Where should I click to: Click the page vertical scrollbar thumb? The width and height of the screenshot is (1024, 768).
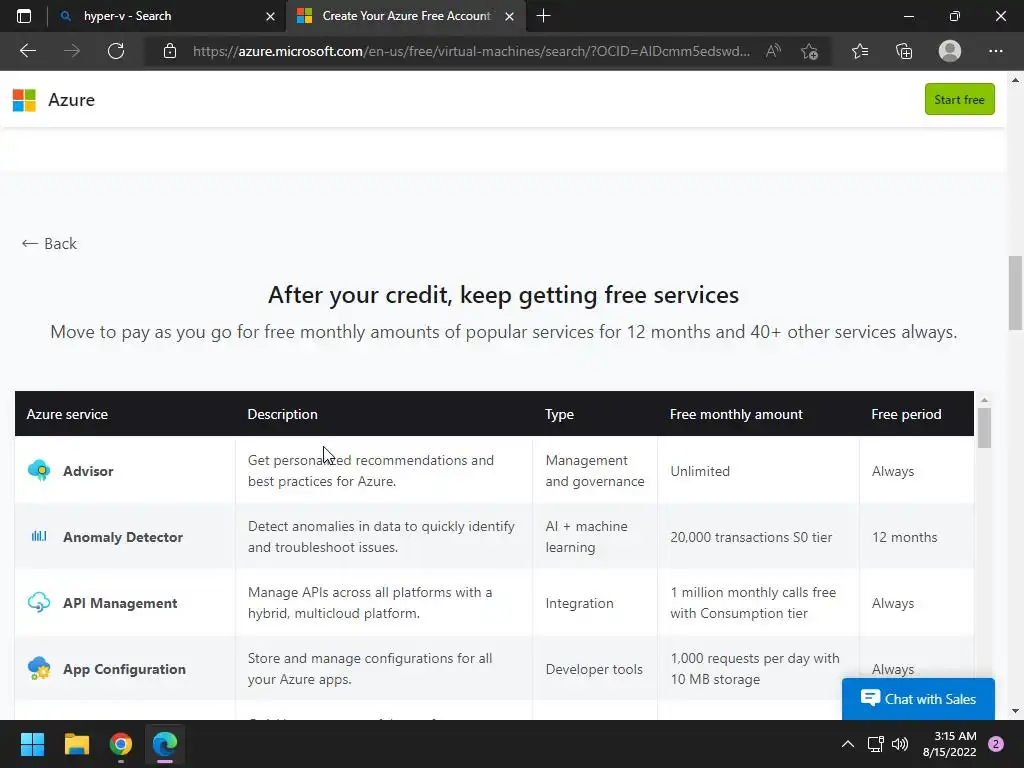tap(1015, 293)
